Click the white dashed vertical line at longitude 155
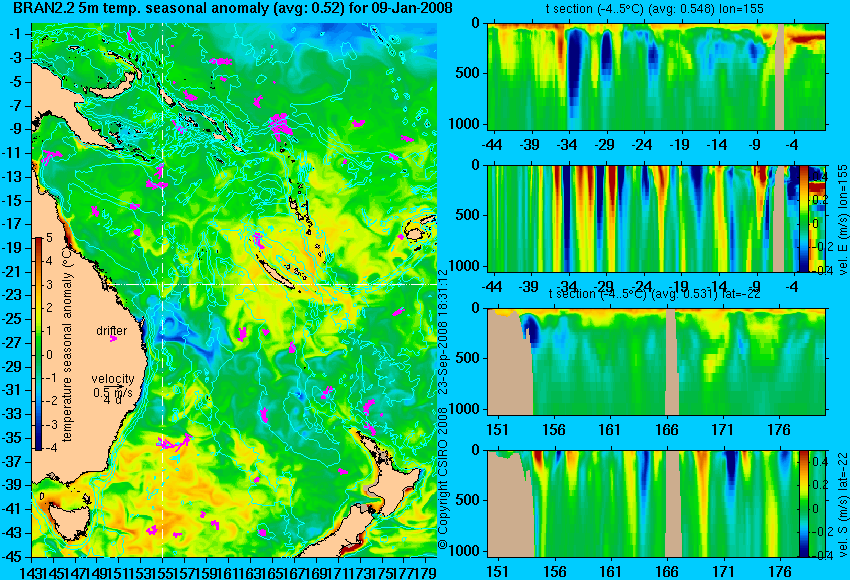The height and width of the screenshot is (580, 850). (163, 290)
